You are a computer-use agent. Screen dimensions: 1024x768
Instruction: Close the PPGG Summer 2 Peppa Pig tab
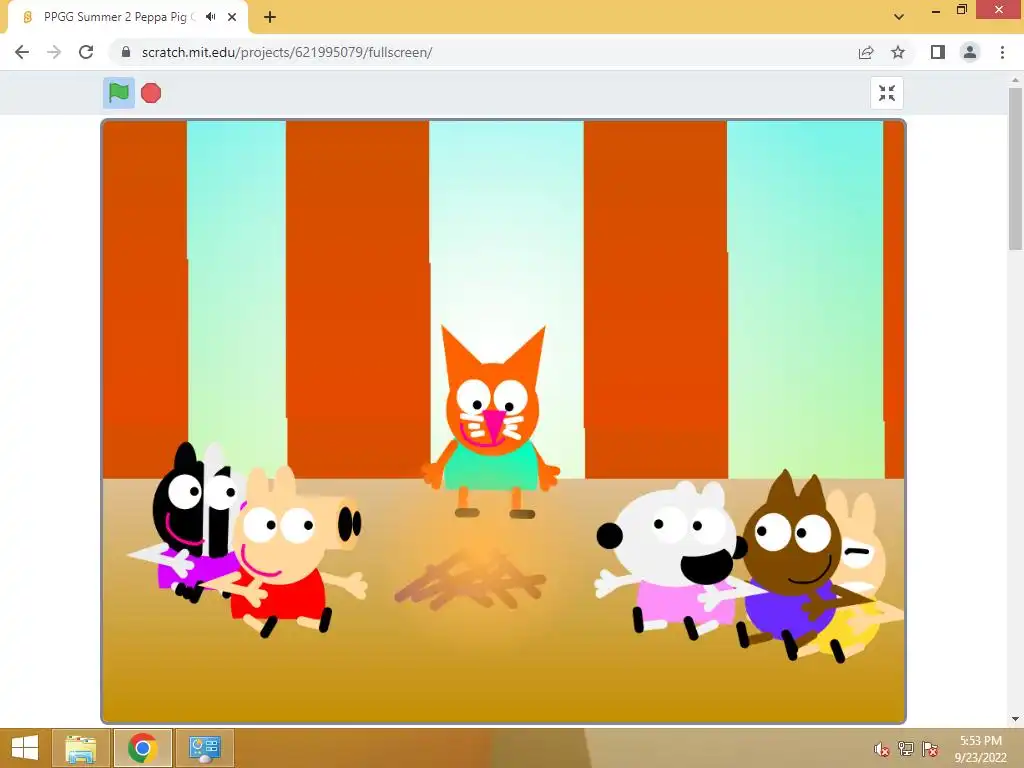232,17
